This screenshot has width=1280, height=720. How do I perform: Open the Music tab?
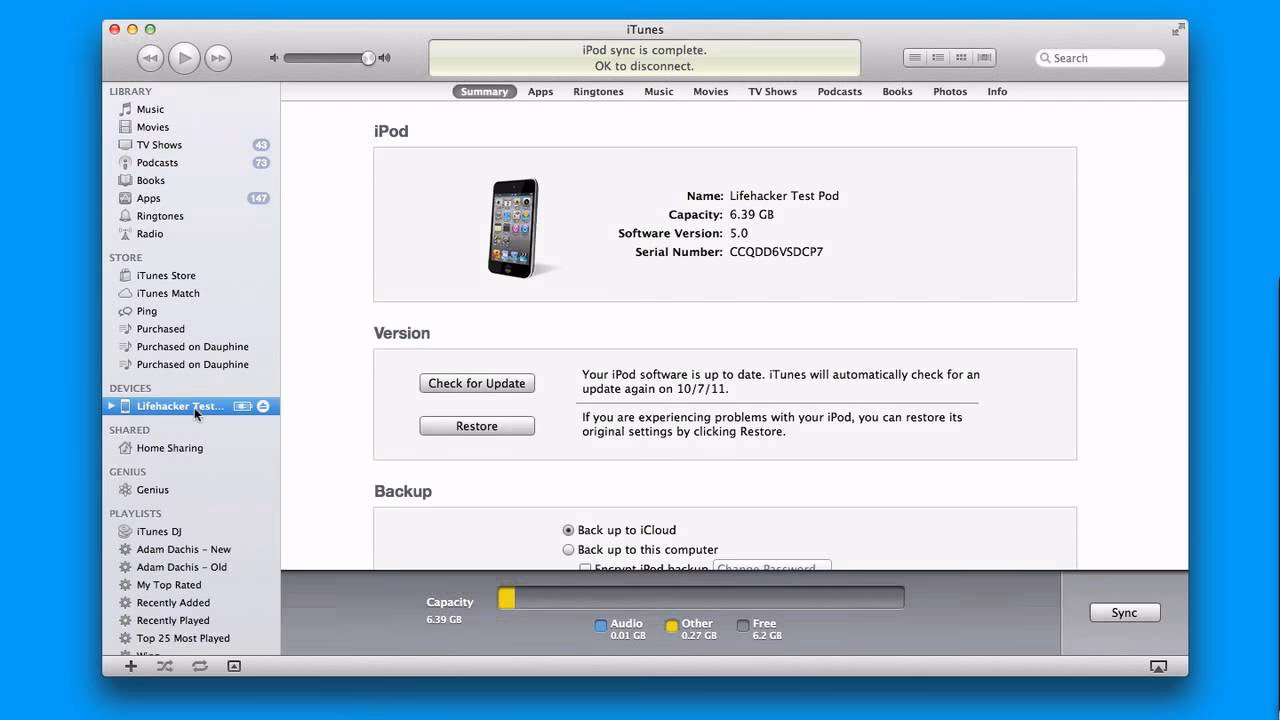pos(658,91)
